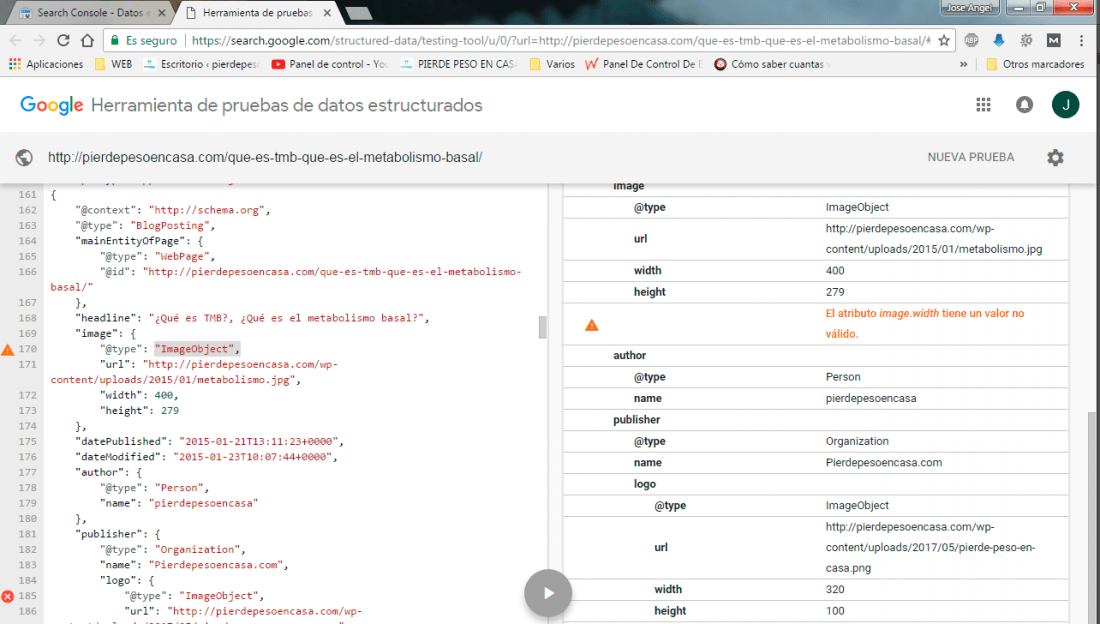
Task: Open the Gmail M extension icon
Action: click(x=1054, y=41)
